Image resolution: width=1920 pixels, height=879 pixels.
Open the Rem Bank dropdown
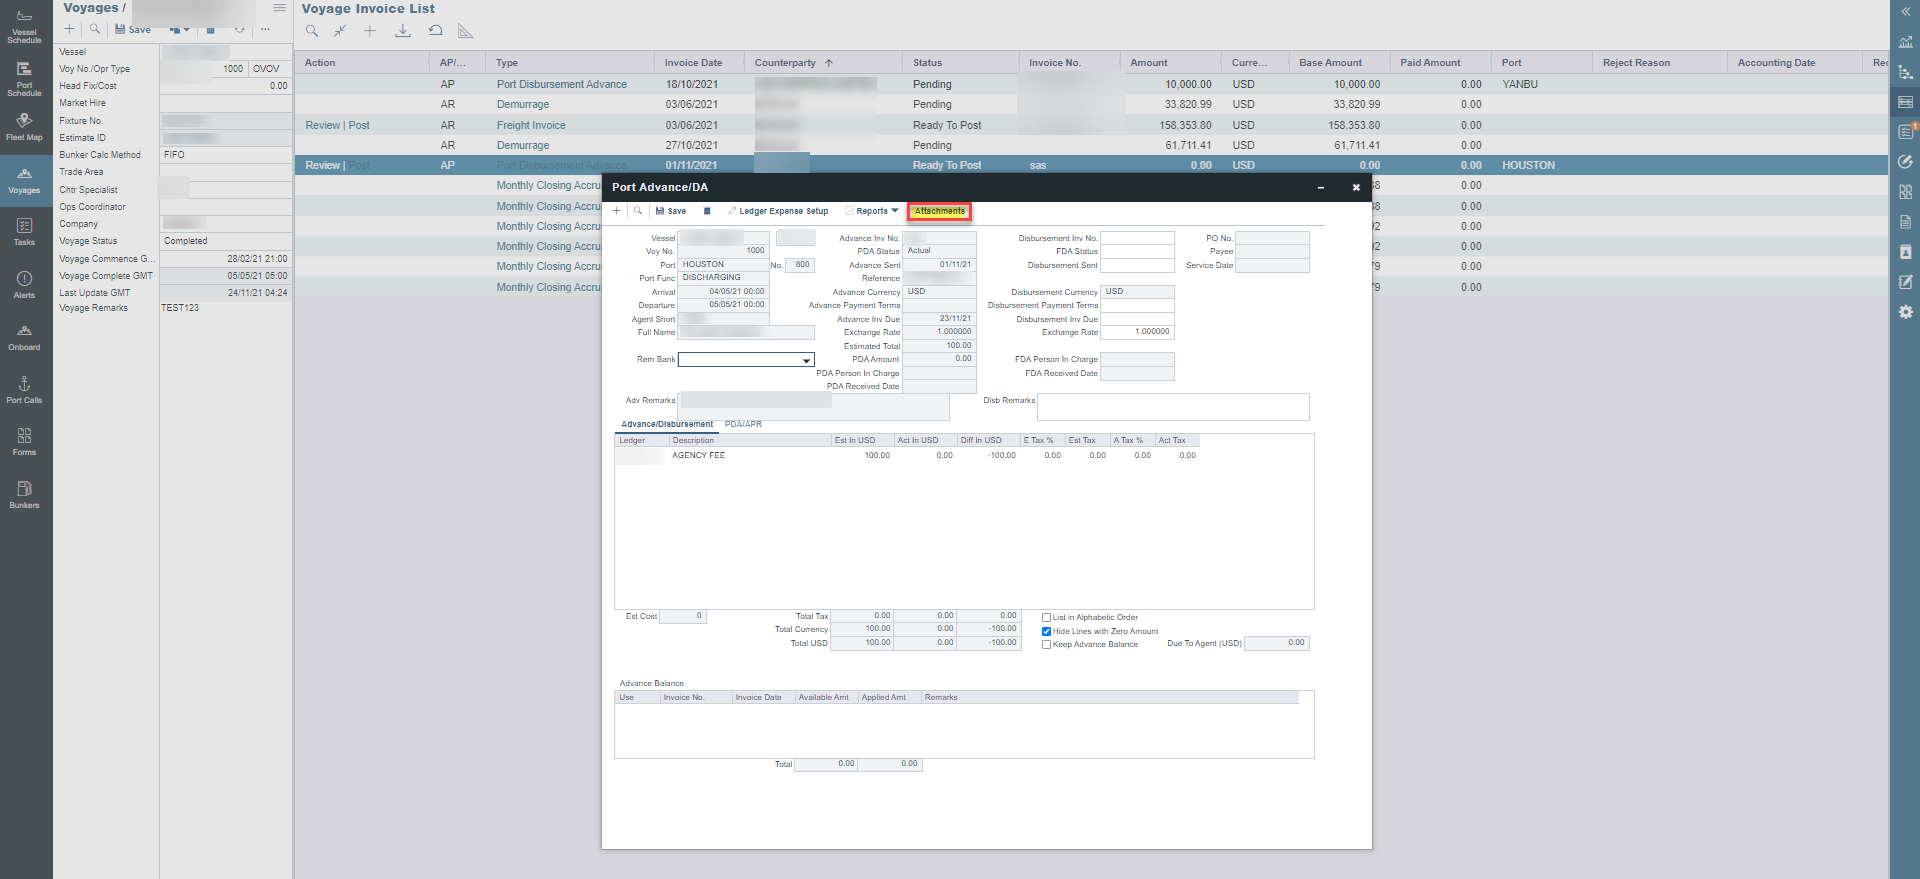[806, 360]
